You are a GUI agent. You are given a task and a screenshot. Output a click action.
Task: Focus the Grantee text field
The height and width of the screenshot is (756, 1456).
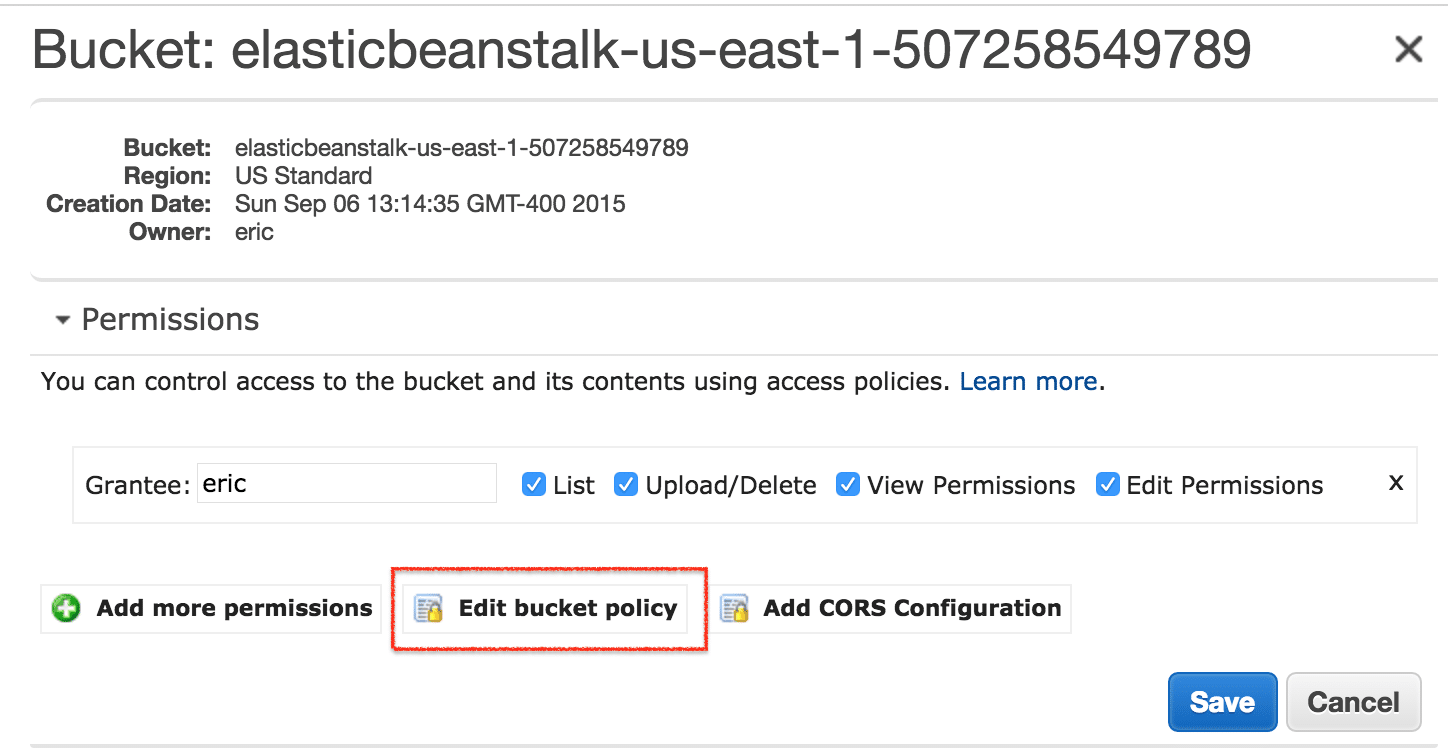click(x=346, y=484)
